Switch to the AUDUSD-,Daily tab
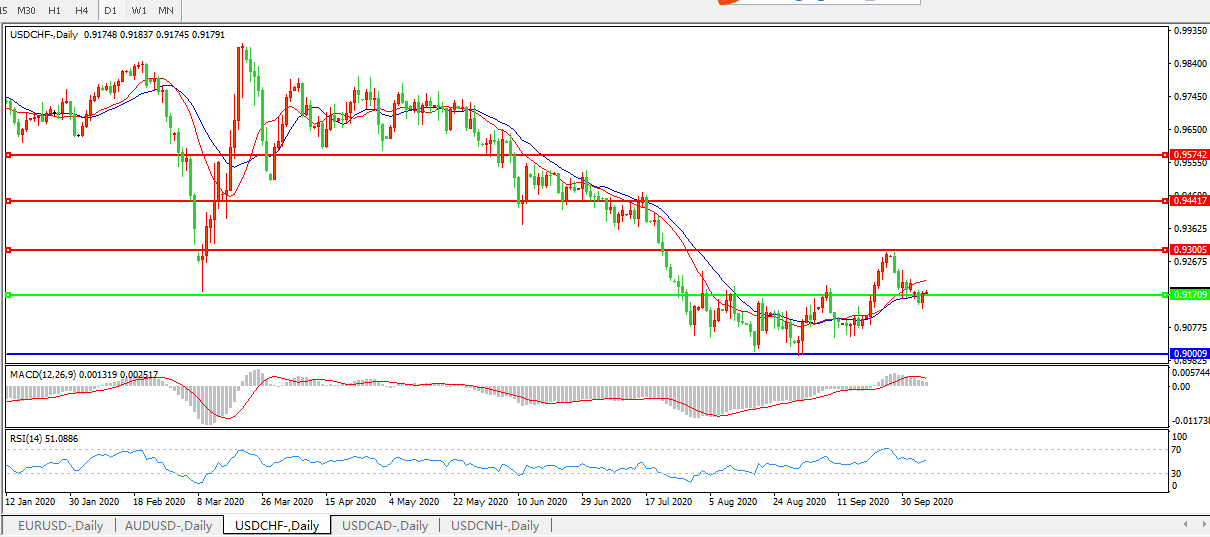Viewport: 1210px width, 537px height. point(169,525)
